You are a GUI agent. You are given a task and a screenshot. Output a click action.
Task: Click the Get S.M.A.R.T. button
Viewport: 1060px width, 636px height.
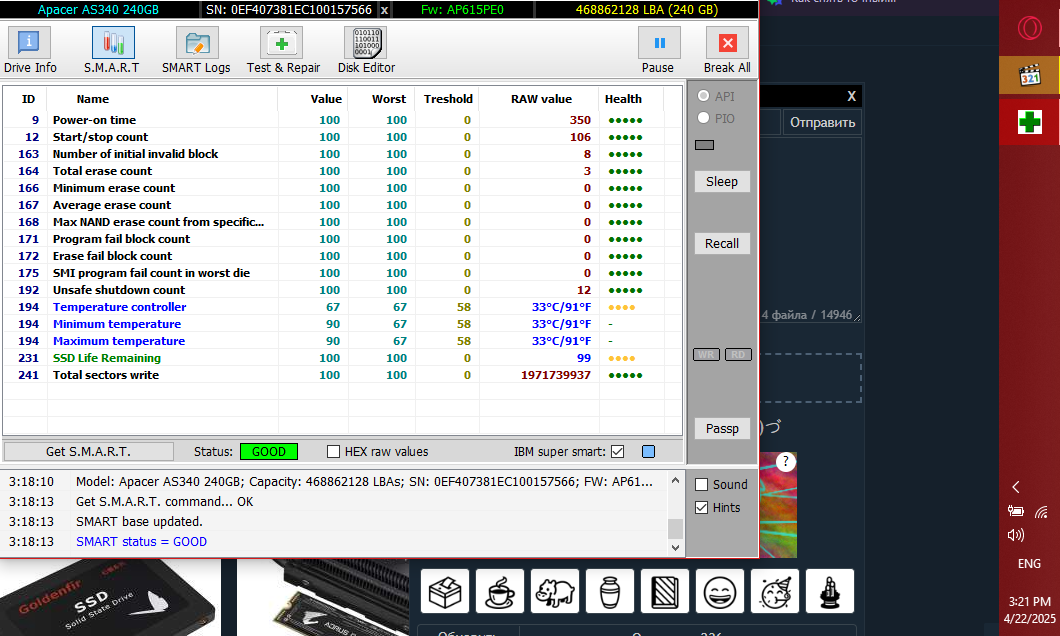click(88, 452)
